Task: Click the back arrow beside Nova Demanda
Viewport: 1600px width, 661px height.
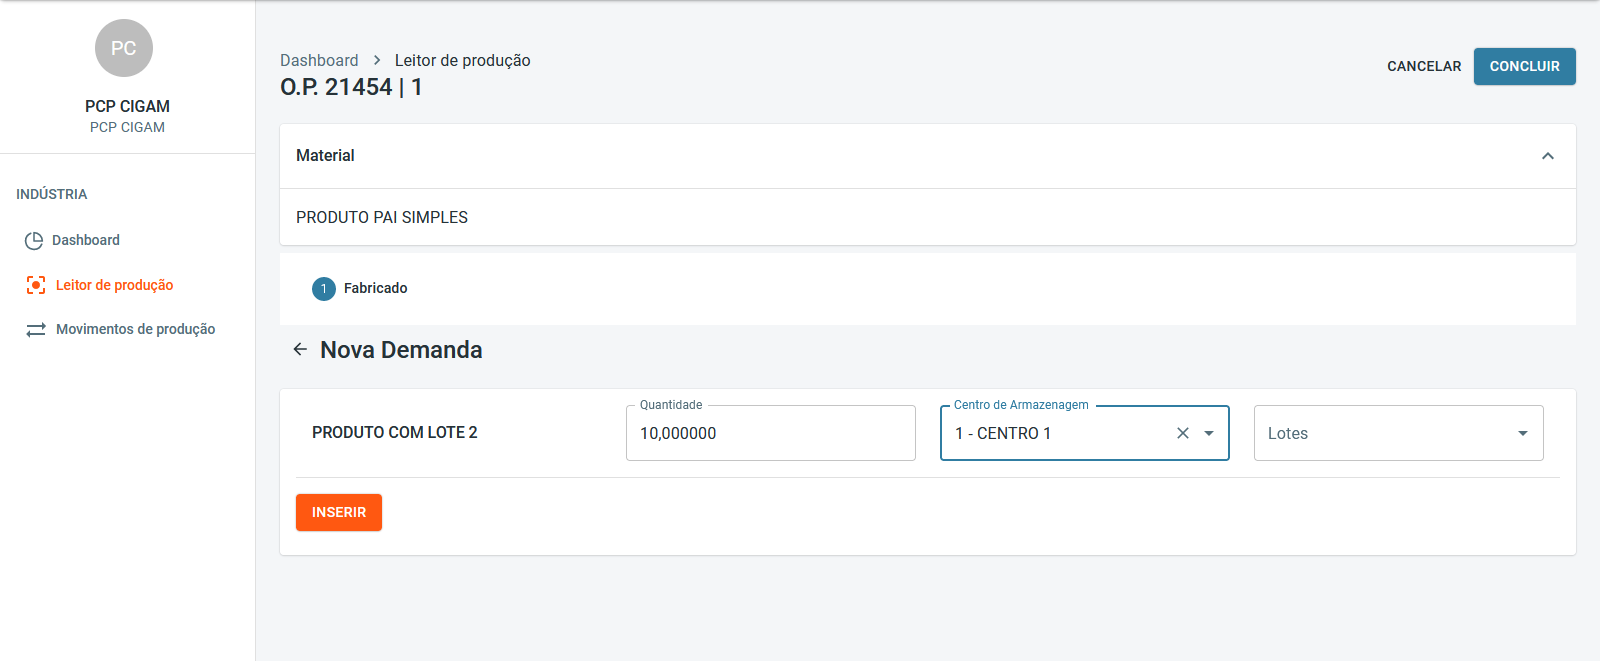Action: pyautogui.click(x=300, y=350)
